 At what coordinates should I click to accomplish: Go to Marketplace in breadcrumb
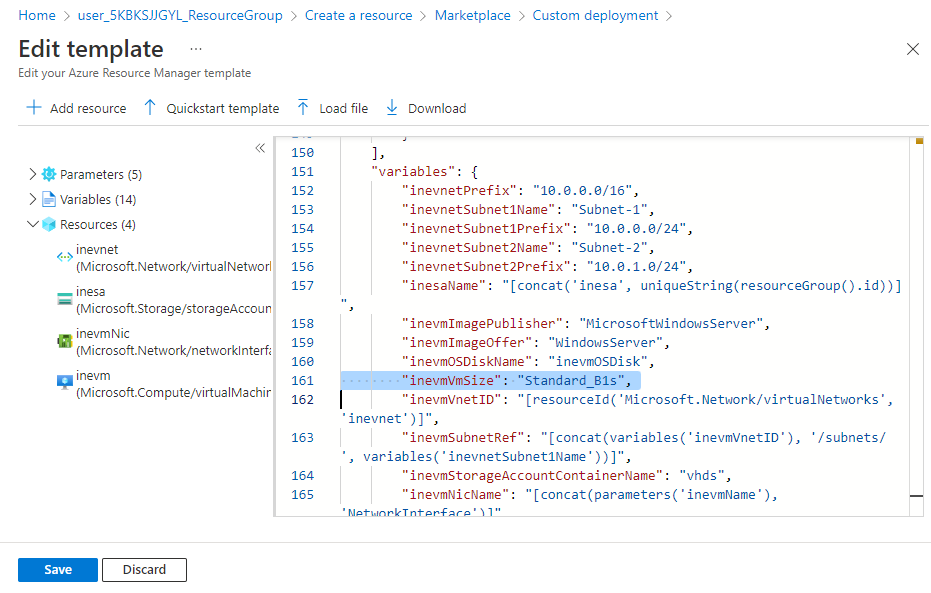pos(472,15)
